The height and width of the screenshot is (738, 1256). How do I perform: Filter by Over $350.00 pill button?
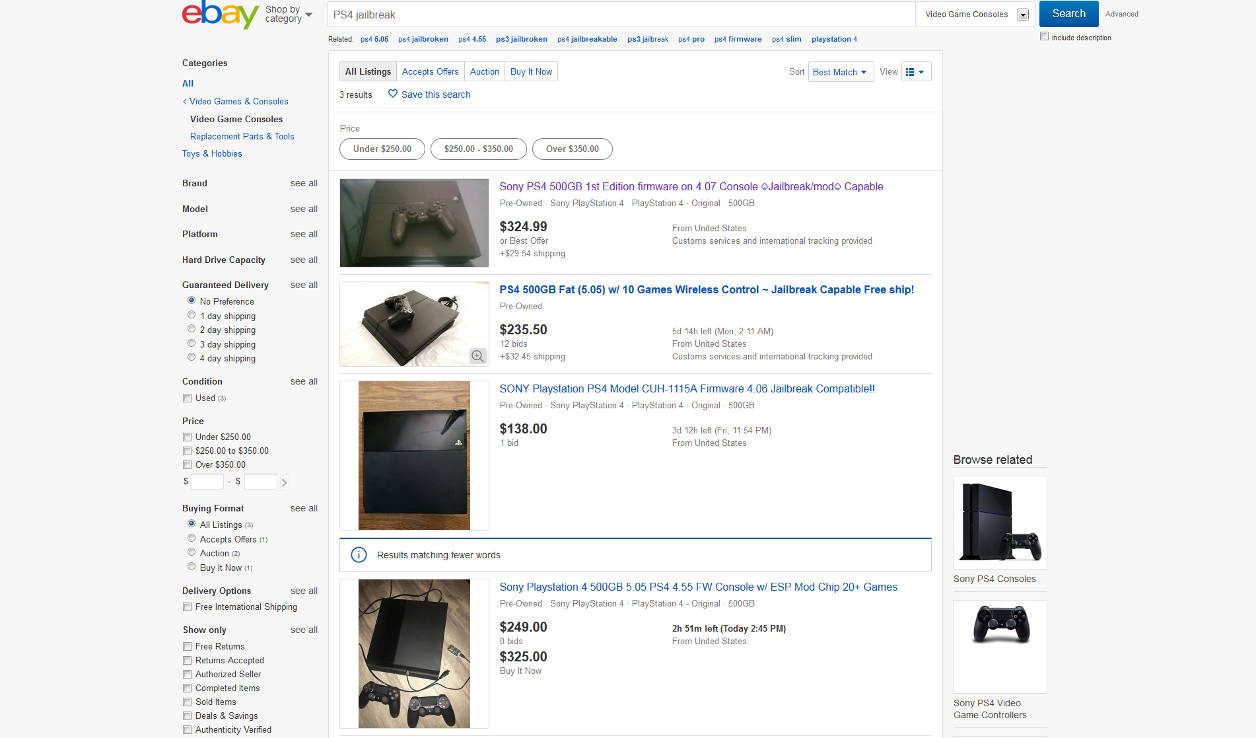pyautogui.click(x=572, y=149)
